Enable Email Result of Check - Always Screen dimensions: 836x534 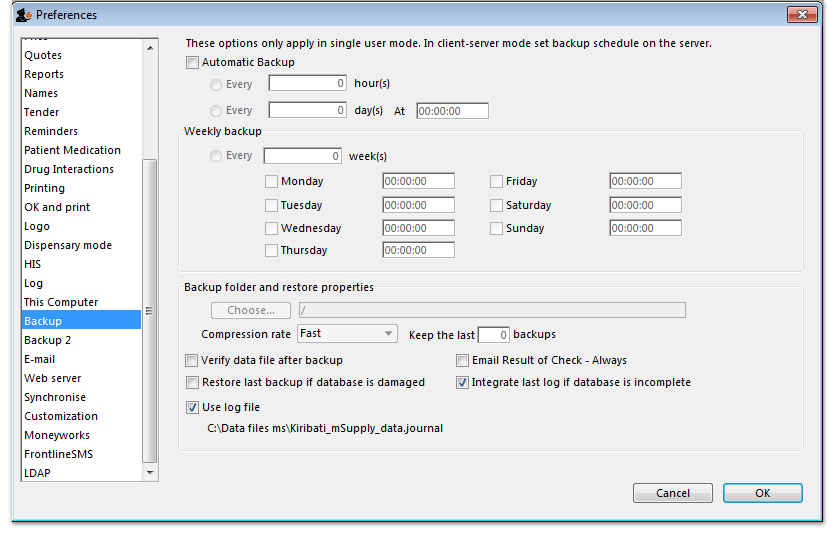[x=463, y=360]
